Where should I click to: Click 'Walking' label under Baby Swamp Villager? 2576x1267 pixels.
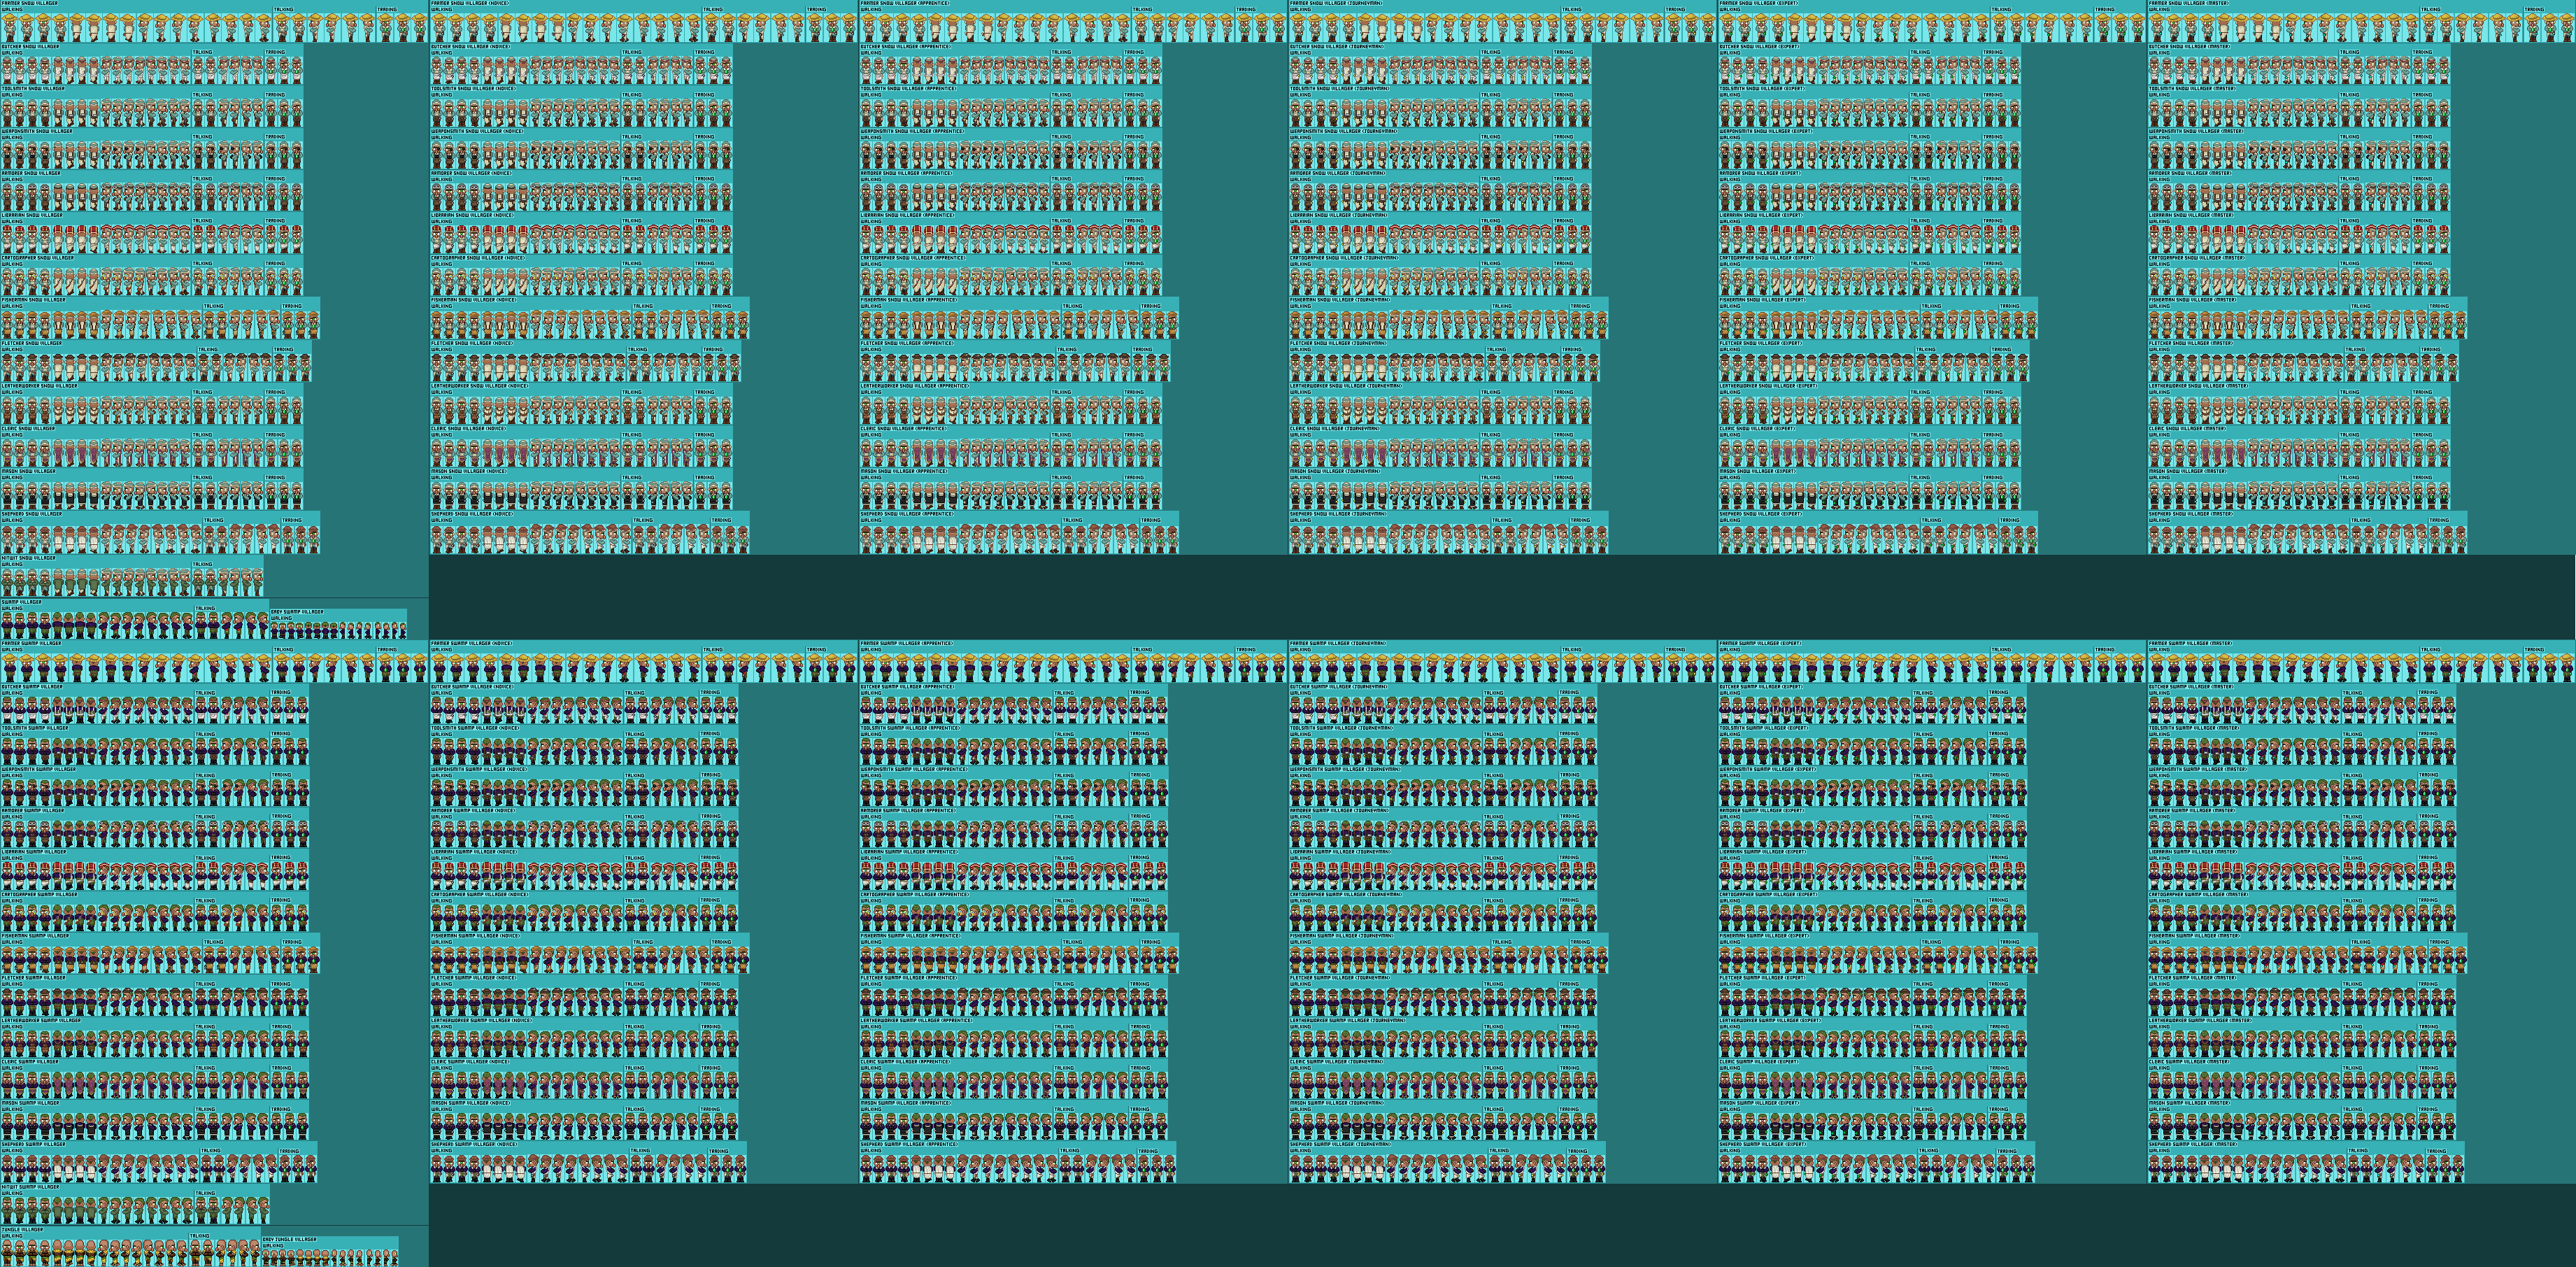(281, 618)
